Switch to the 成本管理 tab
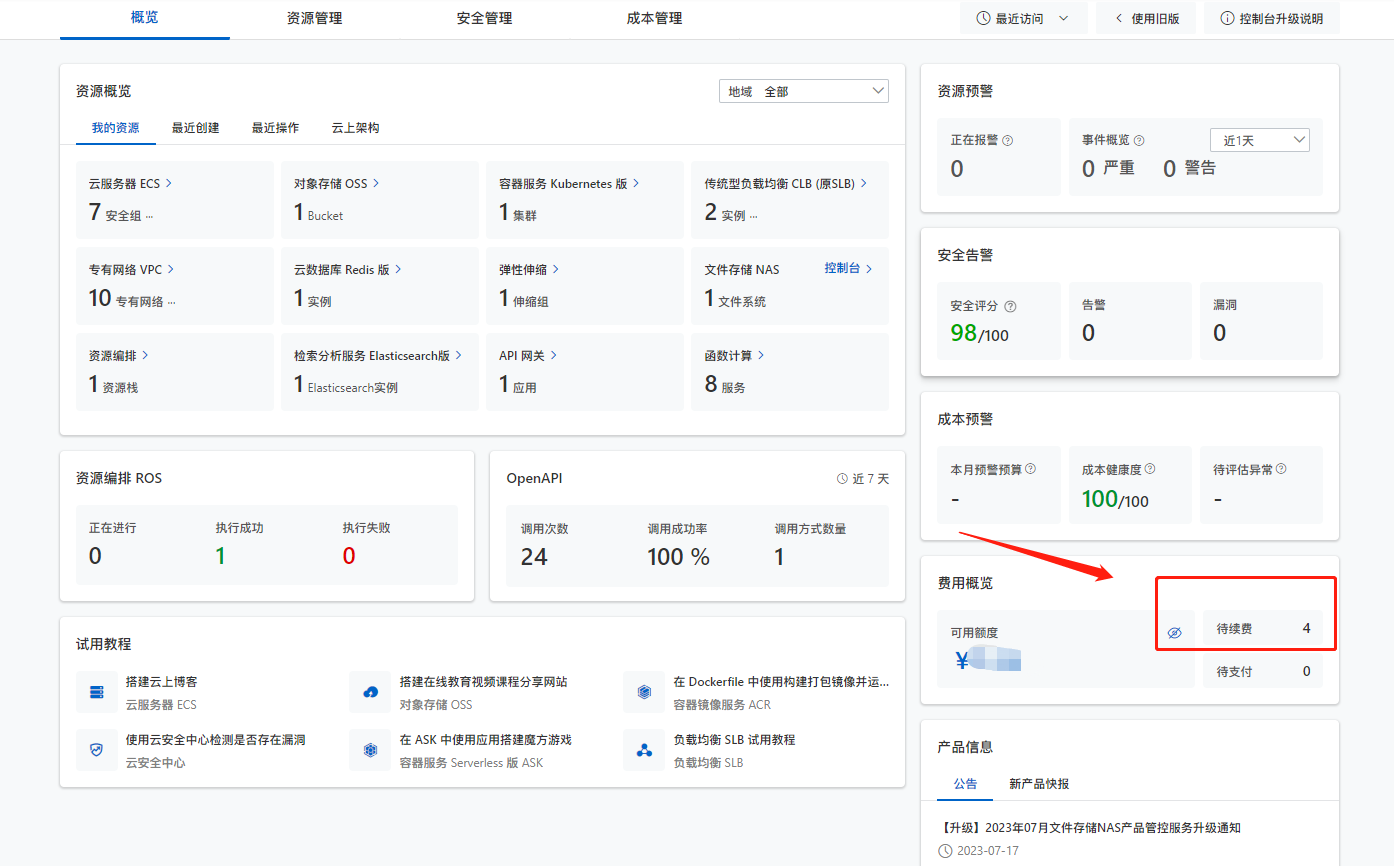Viewport: 1394px width, 866px height. point(655,18)
